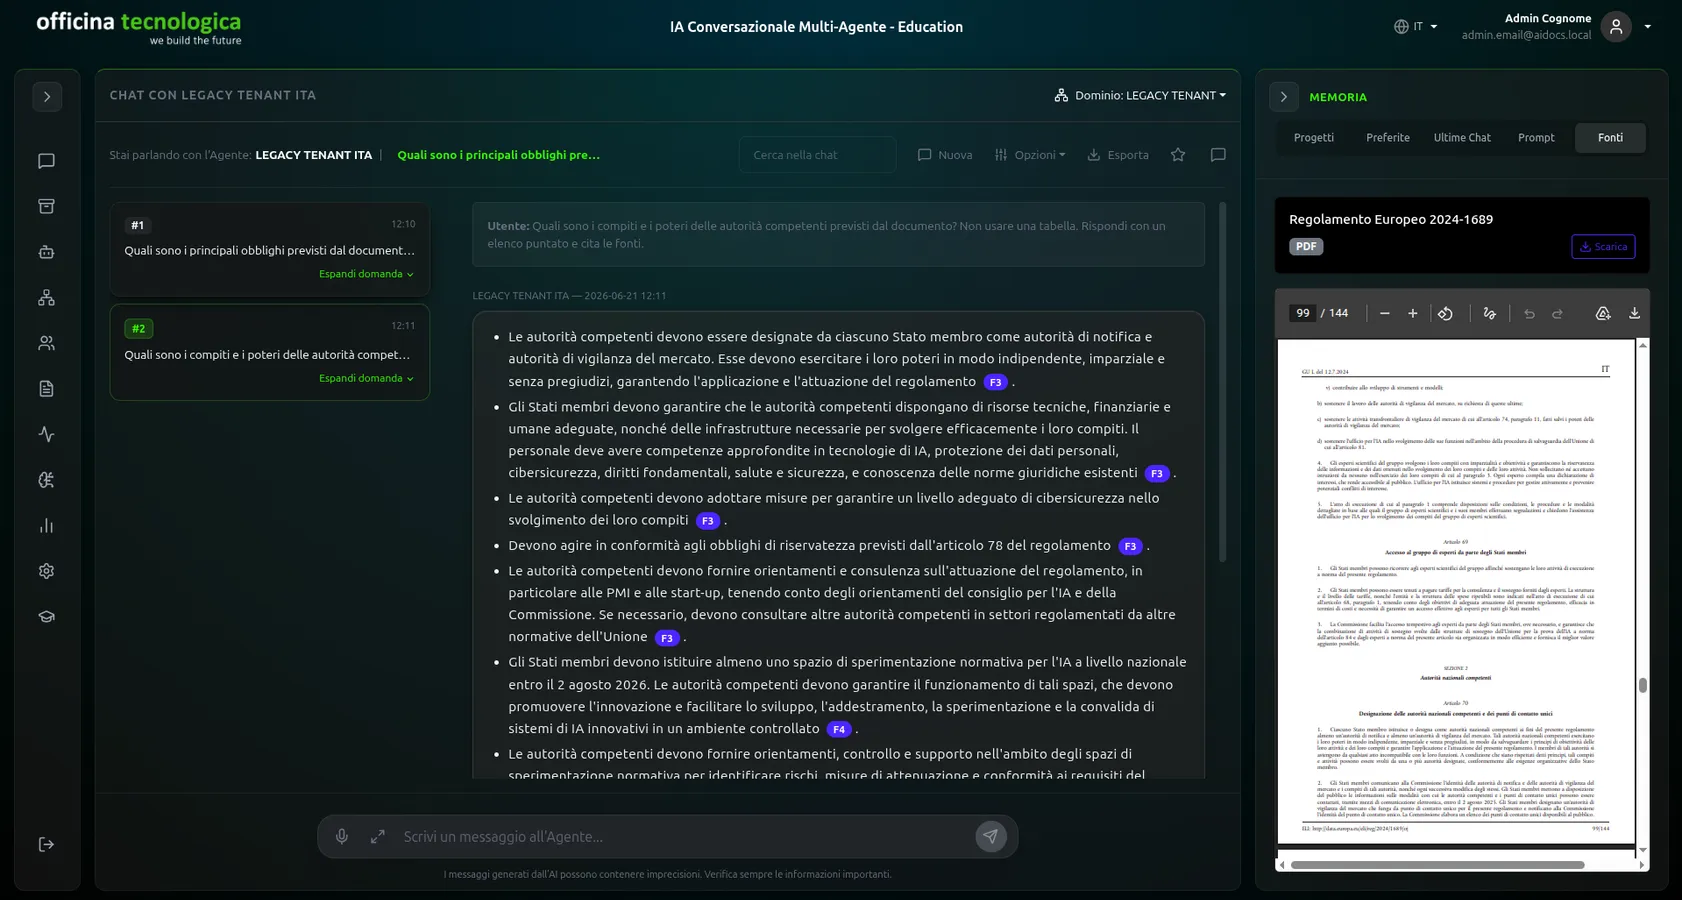Image resolution: width=1682 pixels, height=900 pixels.
Task: Collapse the Memoria panel with the arrow
Action: click(1284, 97)
